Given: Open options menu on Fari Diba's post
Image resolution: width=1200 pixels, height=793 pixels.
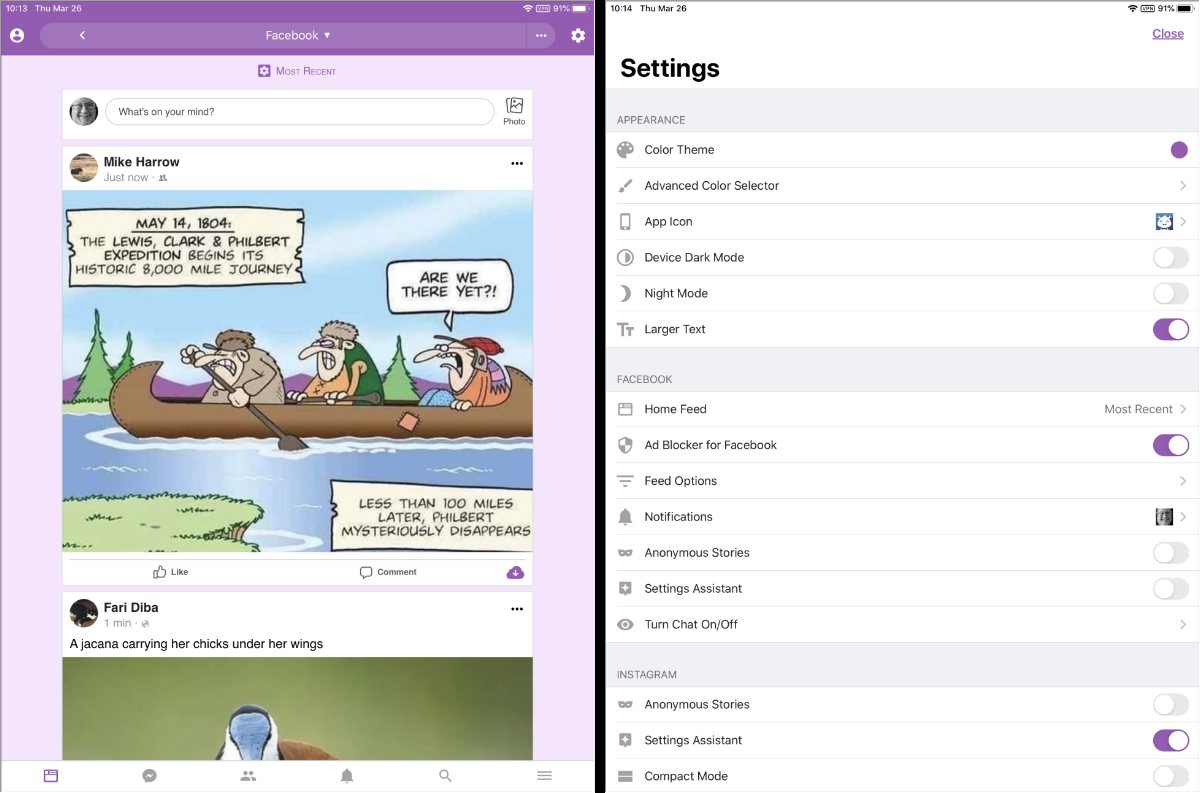Looking at the screenshot, I should (x=517, y=609).
